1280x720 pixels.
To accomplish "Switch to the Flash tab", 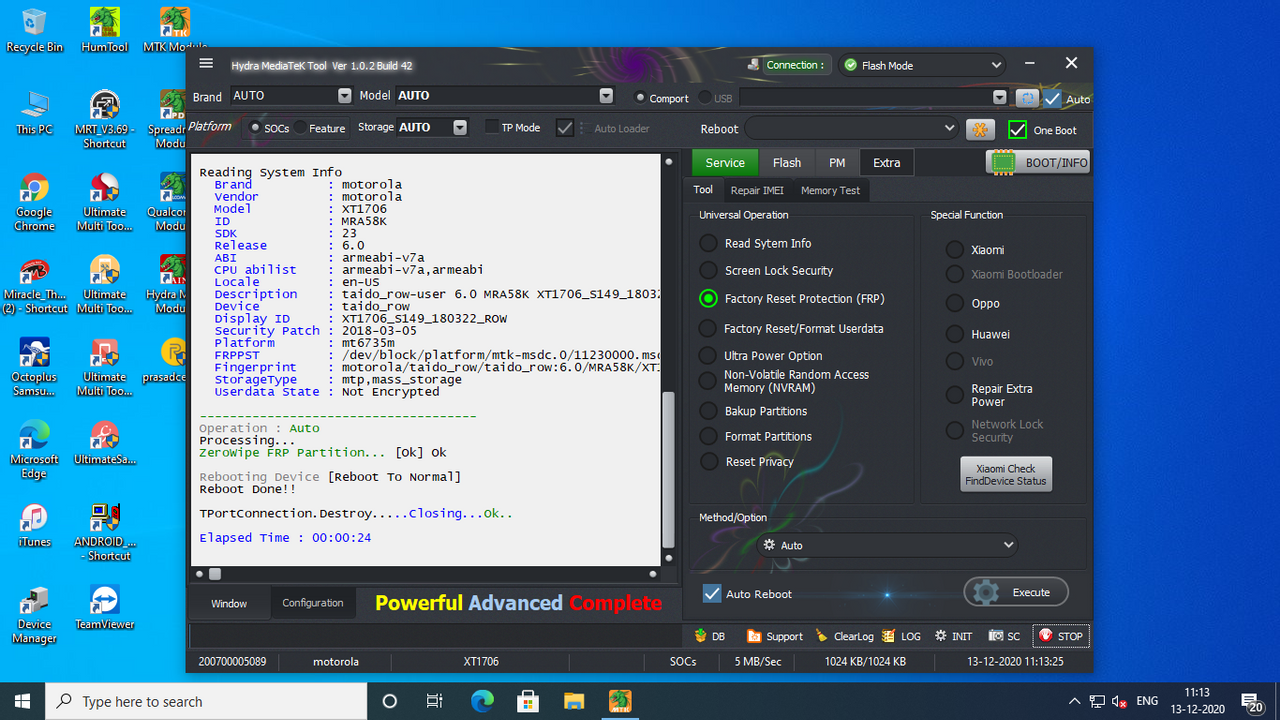I will point(787,163).
